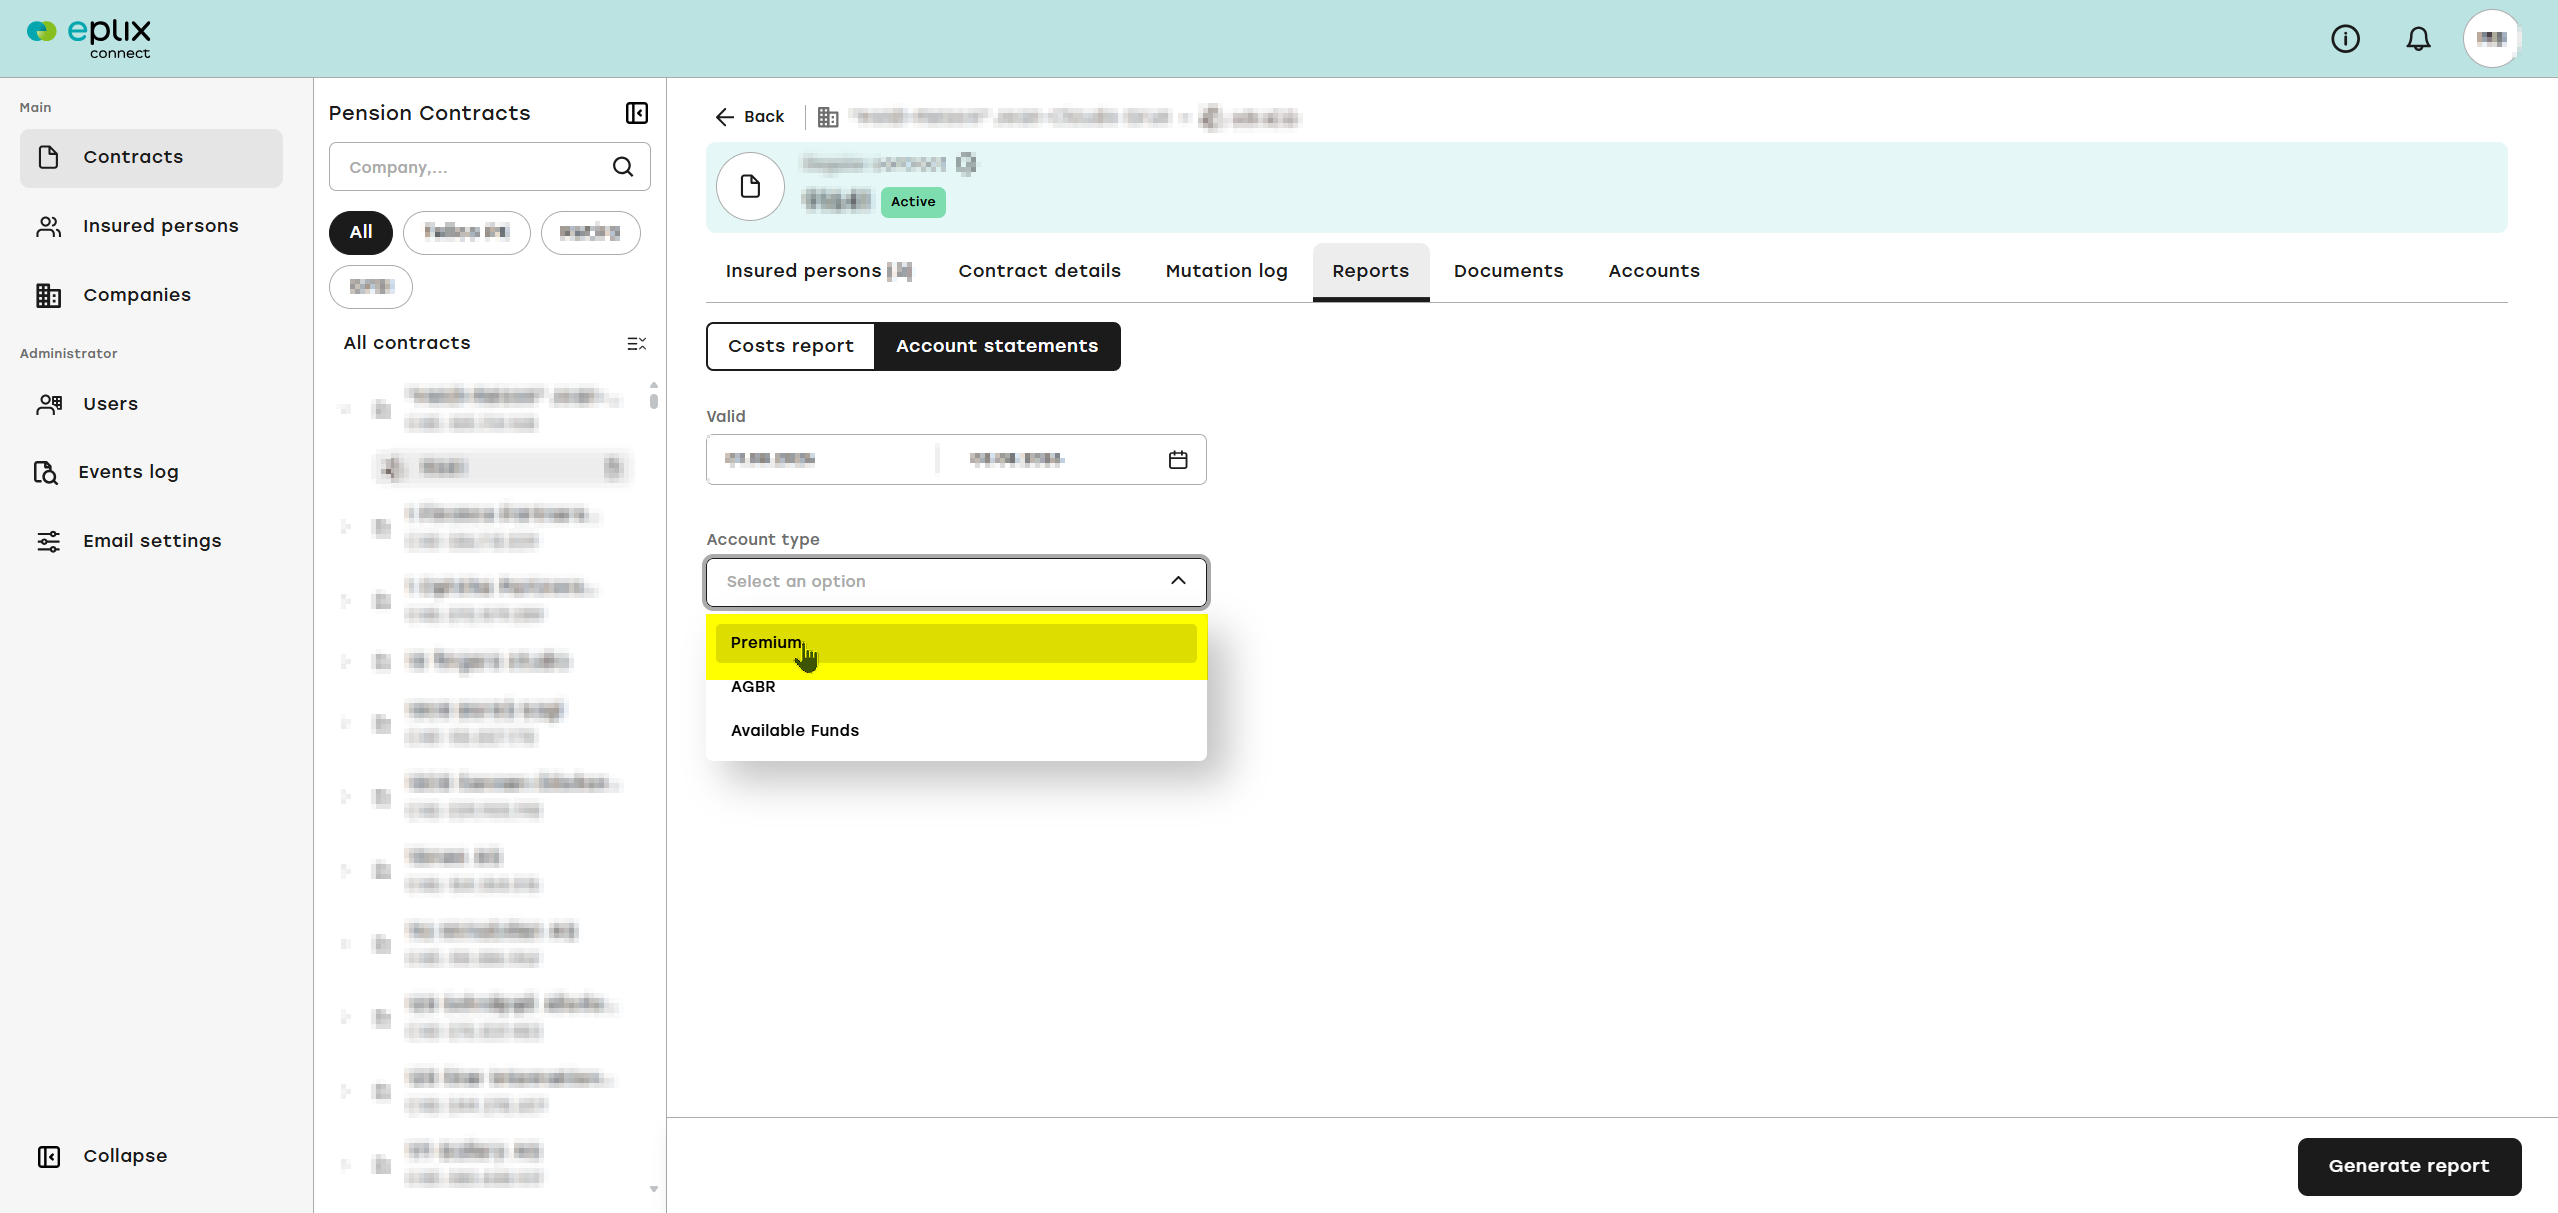This screenshot has height=1213, width=2558.
Task: Open Insured persons in sidebar
Action: coord(151,226)
